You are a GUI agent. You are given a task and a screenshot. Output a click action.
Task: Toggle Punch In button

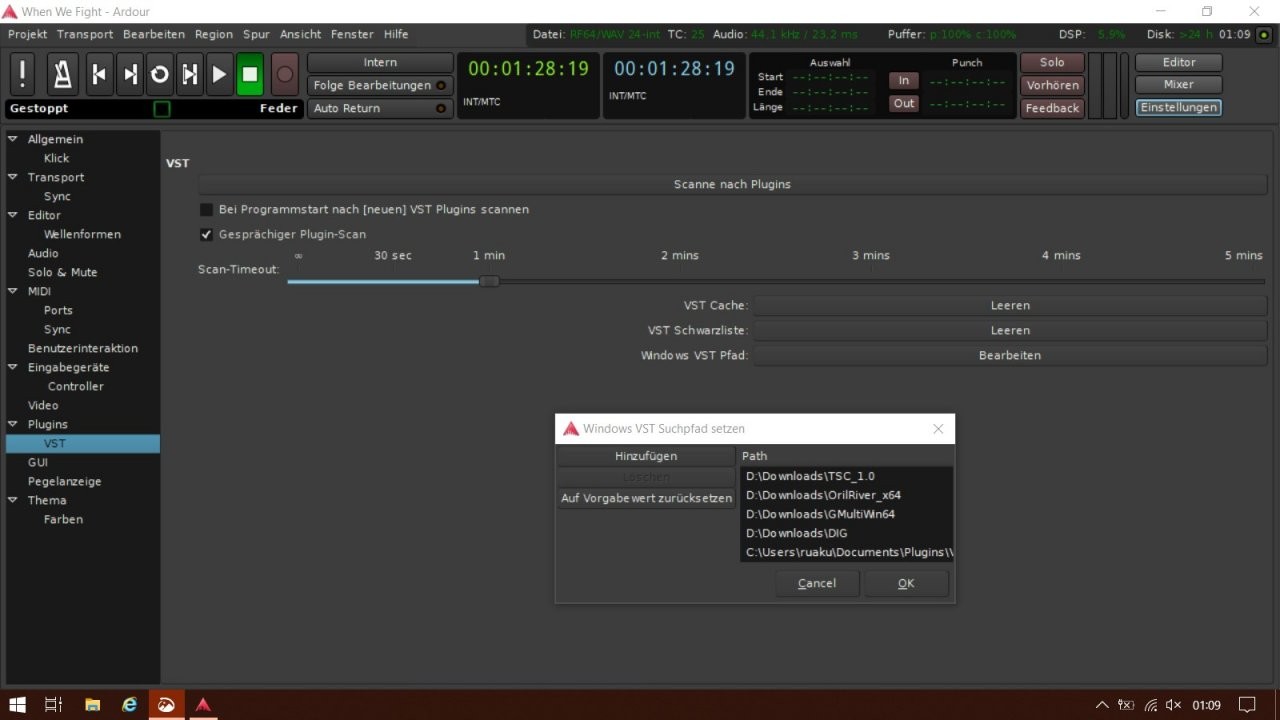904,80
